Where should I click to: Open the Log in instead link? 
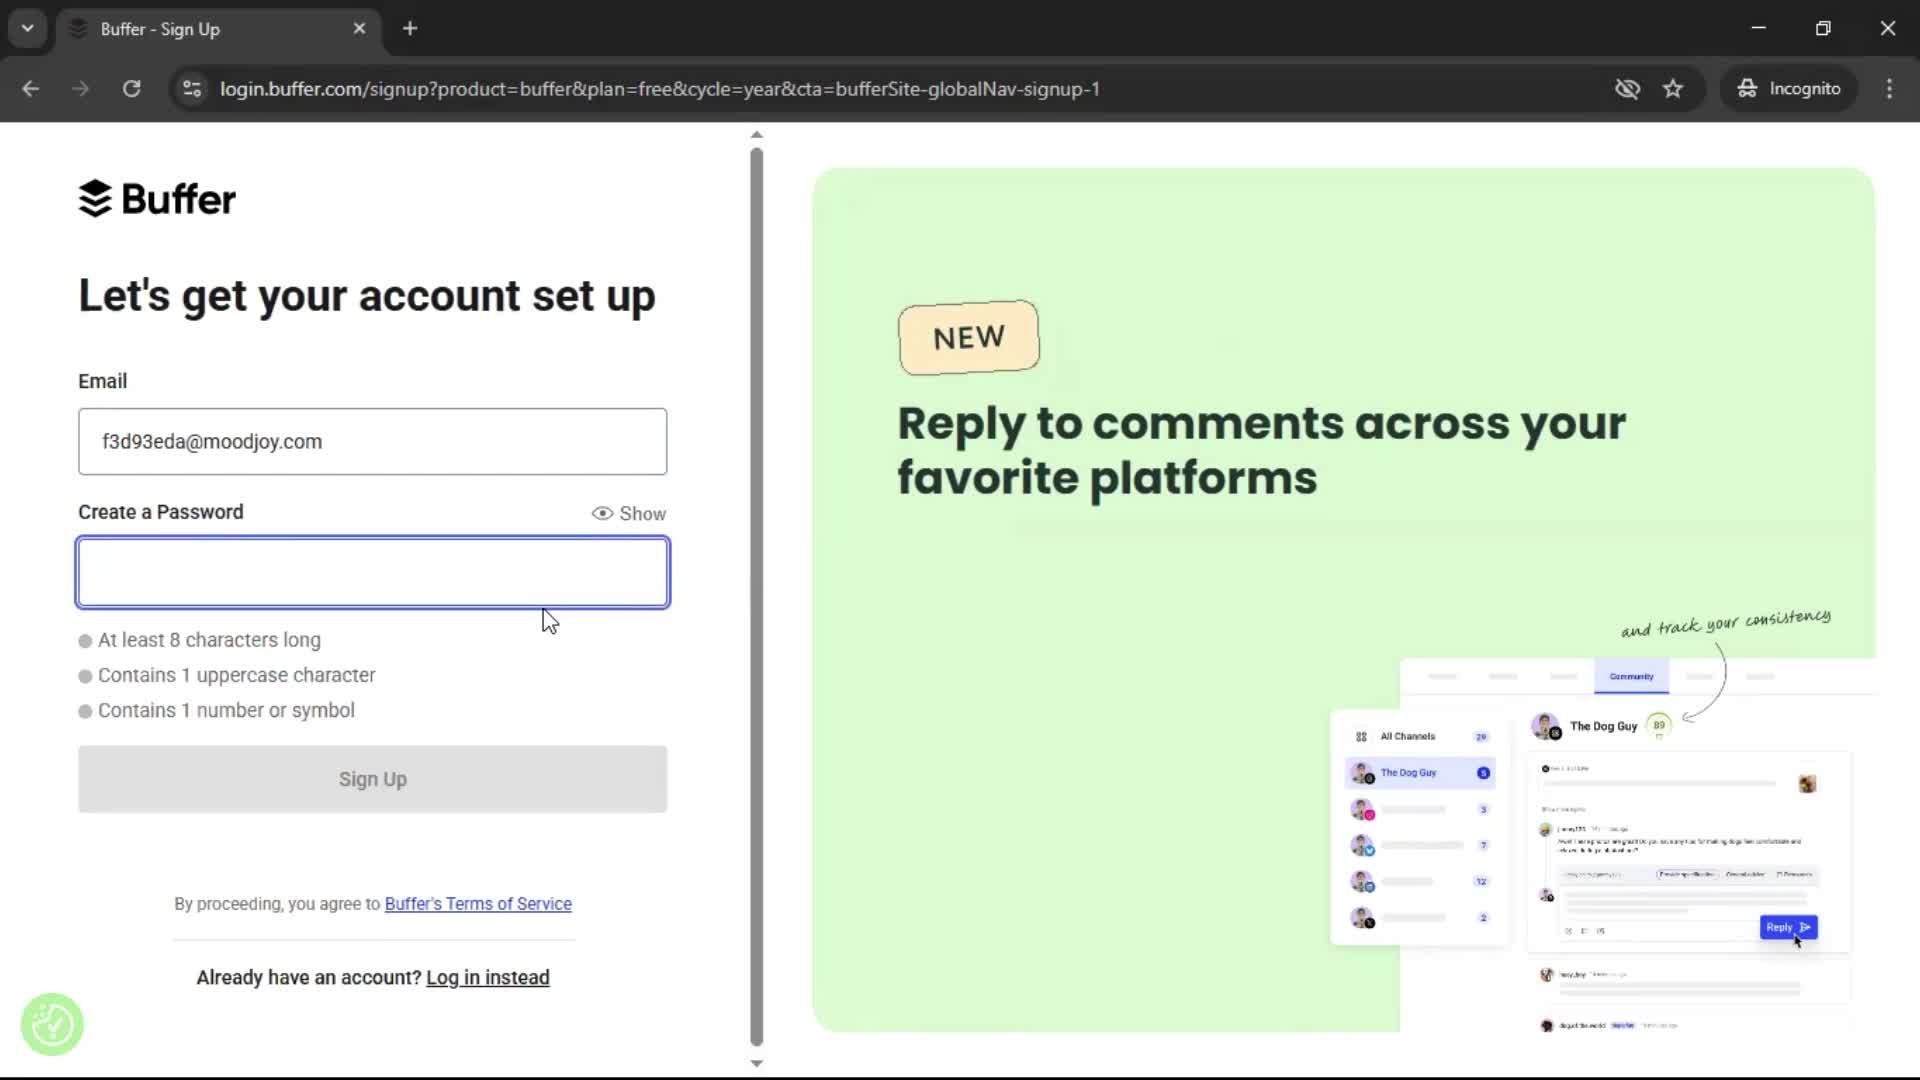pyautogui.click(x=487, y=977)
